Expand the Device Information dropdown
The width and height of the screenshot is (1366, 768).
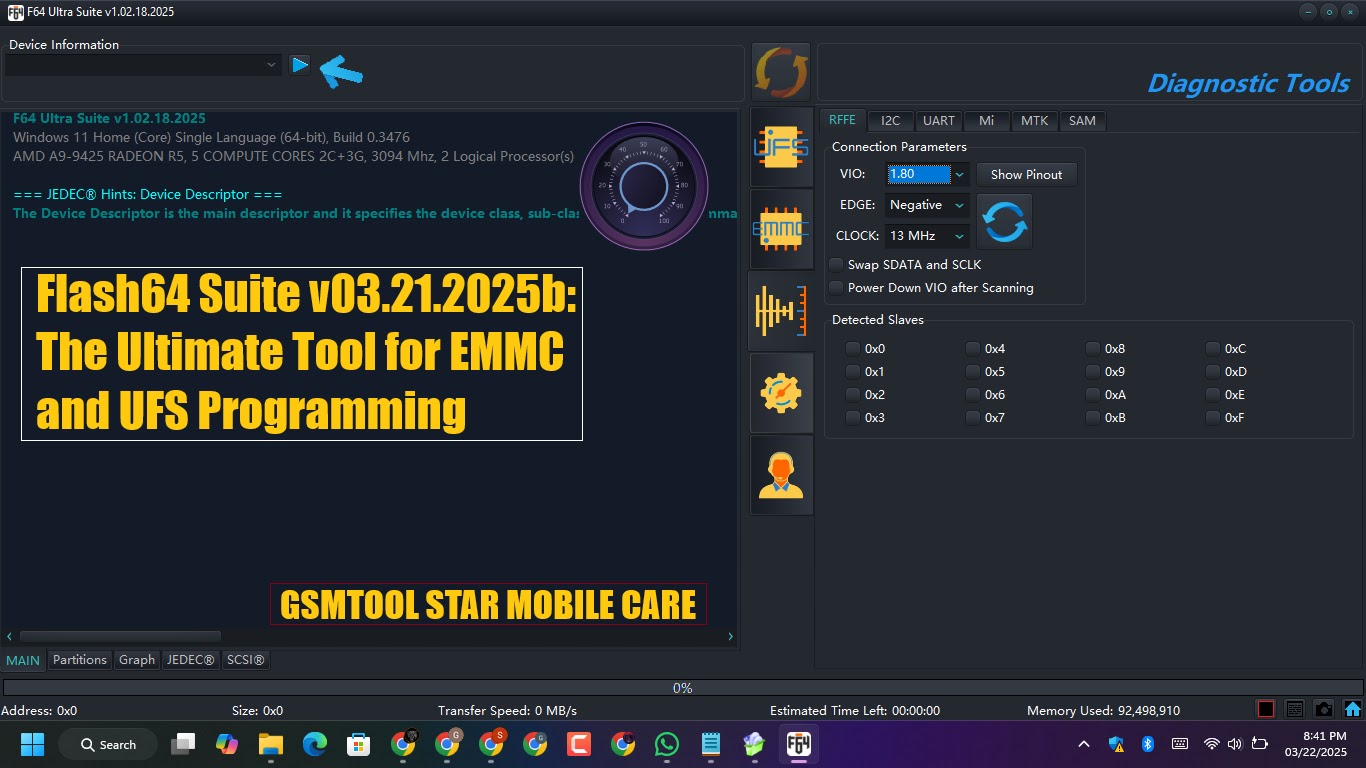pyautogui.click(x=271, y=64)
